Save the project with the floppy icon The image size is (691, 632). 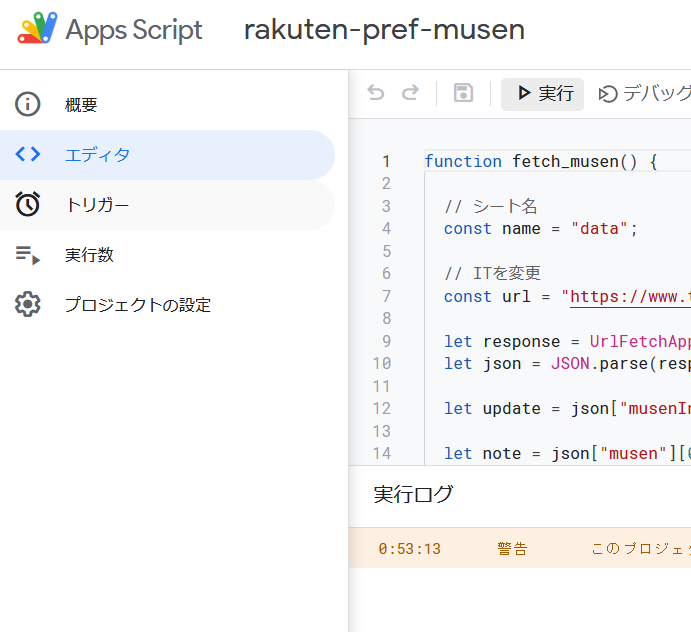[x=464, y=93]
